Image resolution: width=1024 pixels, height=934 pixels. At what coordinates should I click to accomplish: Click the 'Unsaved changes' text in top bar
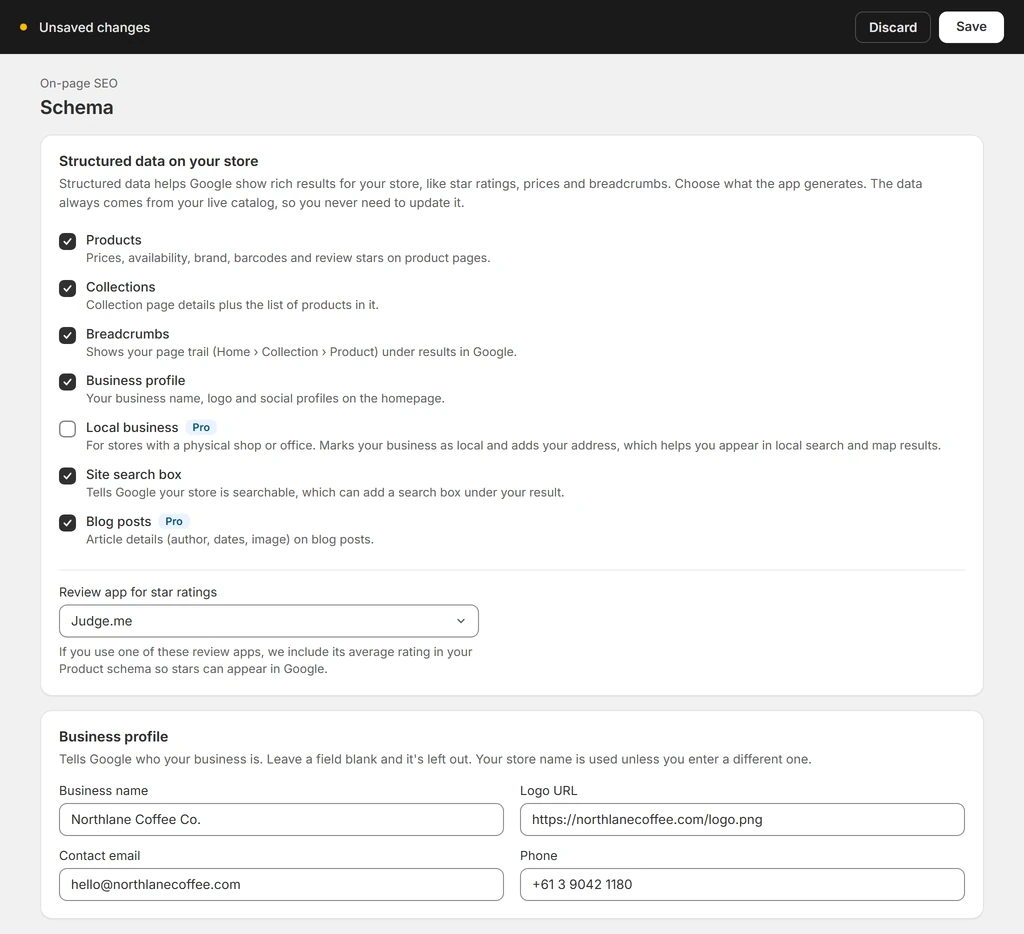(x=95, y=27)
